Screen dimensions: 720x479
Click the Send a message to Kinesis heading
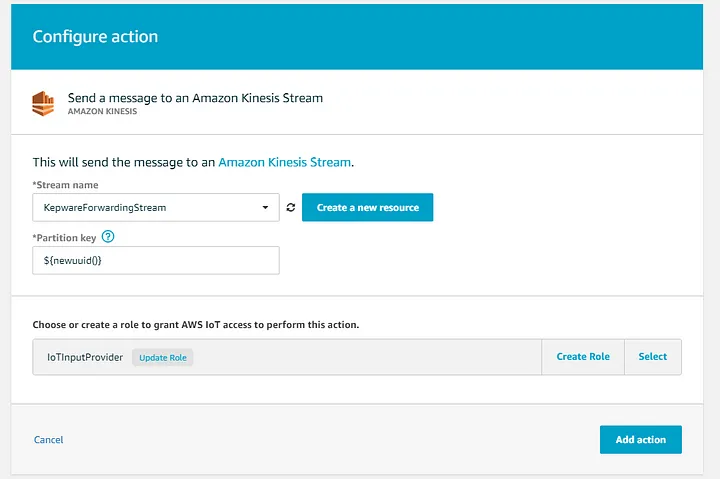pos(195,98)
